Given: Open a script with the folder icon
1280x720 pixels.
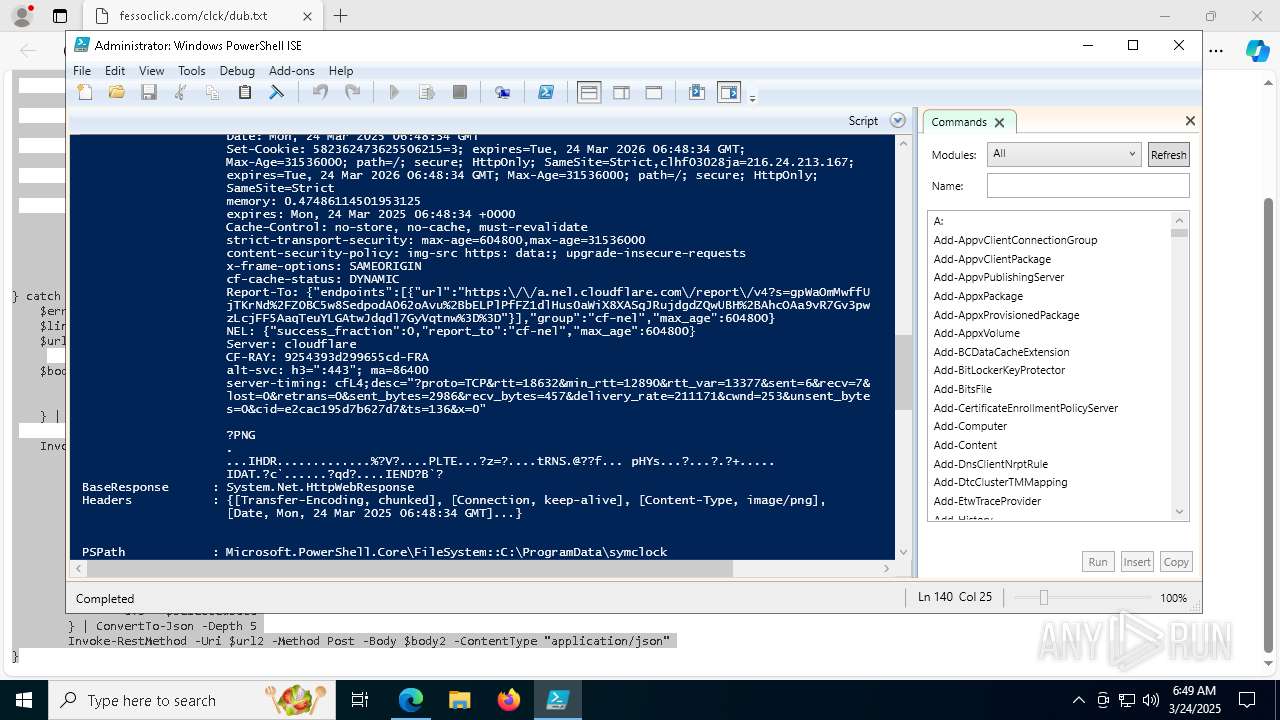Looking at the screenshot, I should click(x=117, y=93).
